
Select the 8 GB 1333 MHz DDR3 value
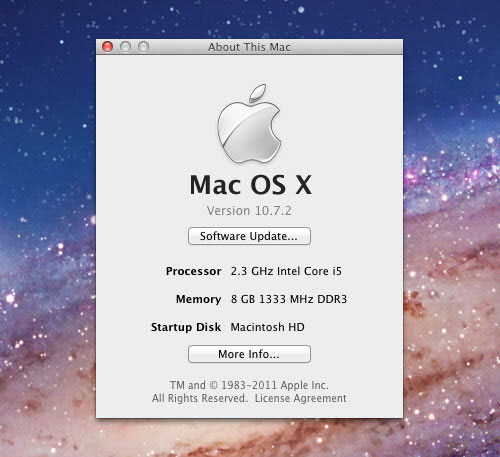click(x=289, y=299)
